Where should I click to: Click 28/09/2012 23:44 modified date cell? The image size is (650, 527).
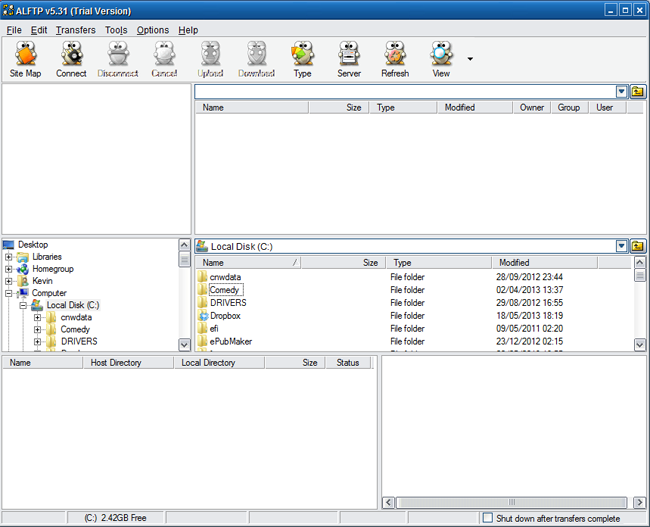coord(529,277)
